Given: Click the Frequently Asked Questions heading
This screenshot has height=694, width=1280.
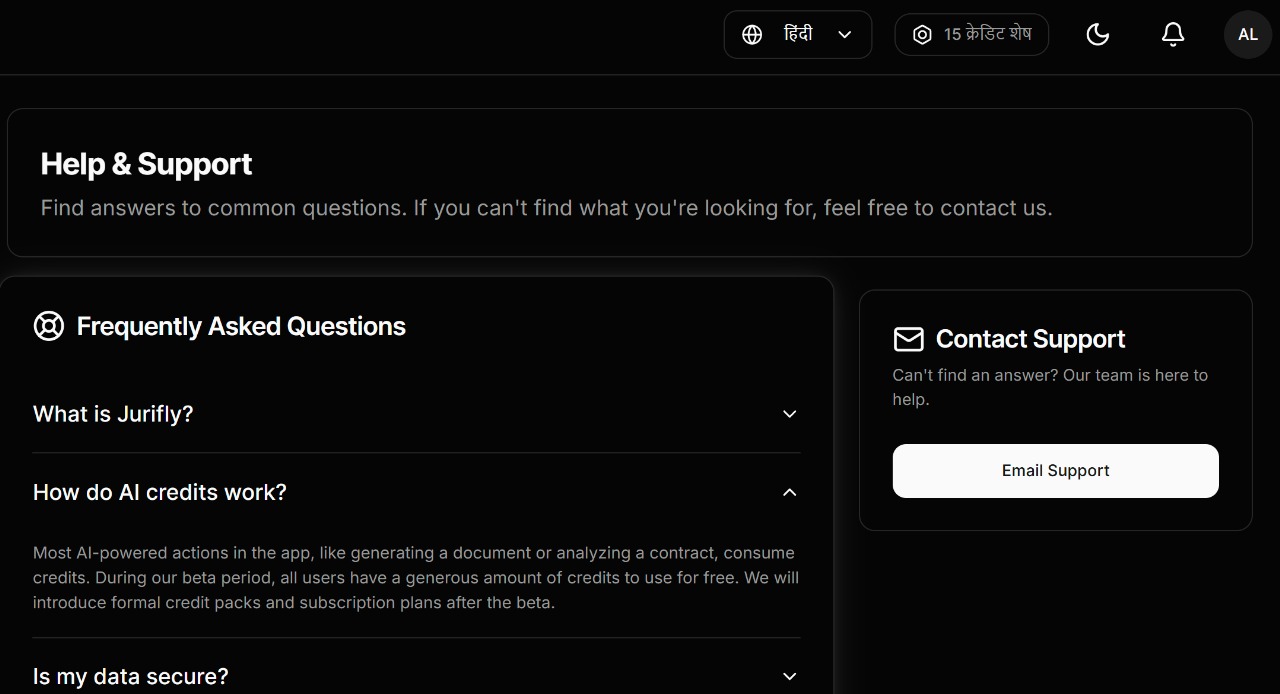Looking at the screenshot, I should [241, 326].
